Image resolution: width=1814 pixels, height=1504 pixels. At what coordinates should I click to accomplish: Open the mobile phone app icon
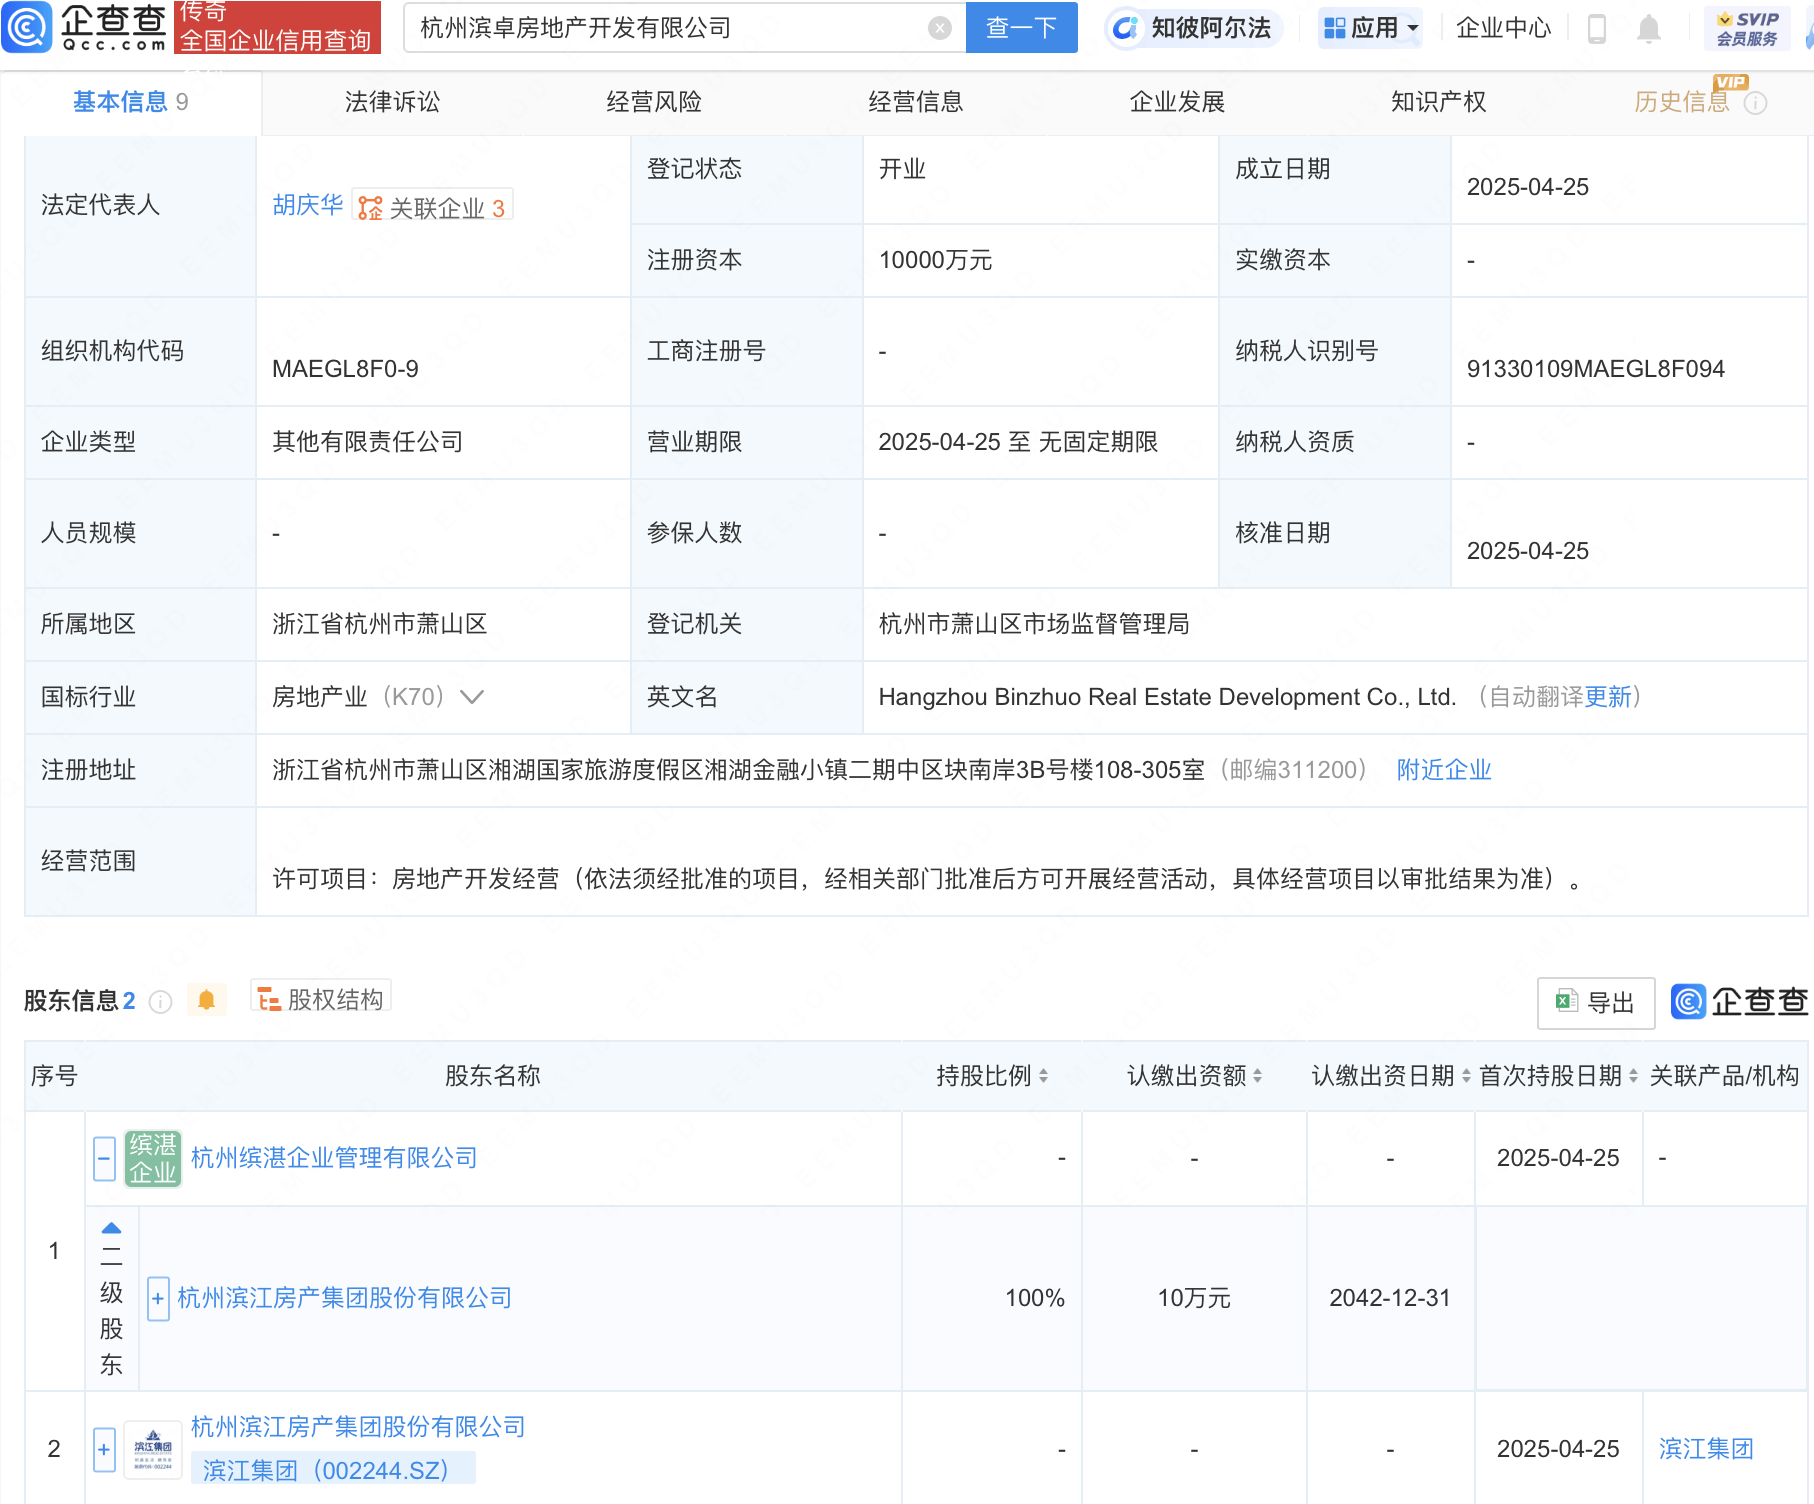pos(1597,29)
